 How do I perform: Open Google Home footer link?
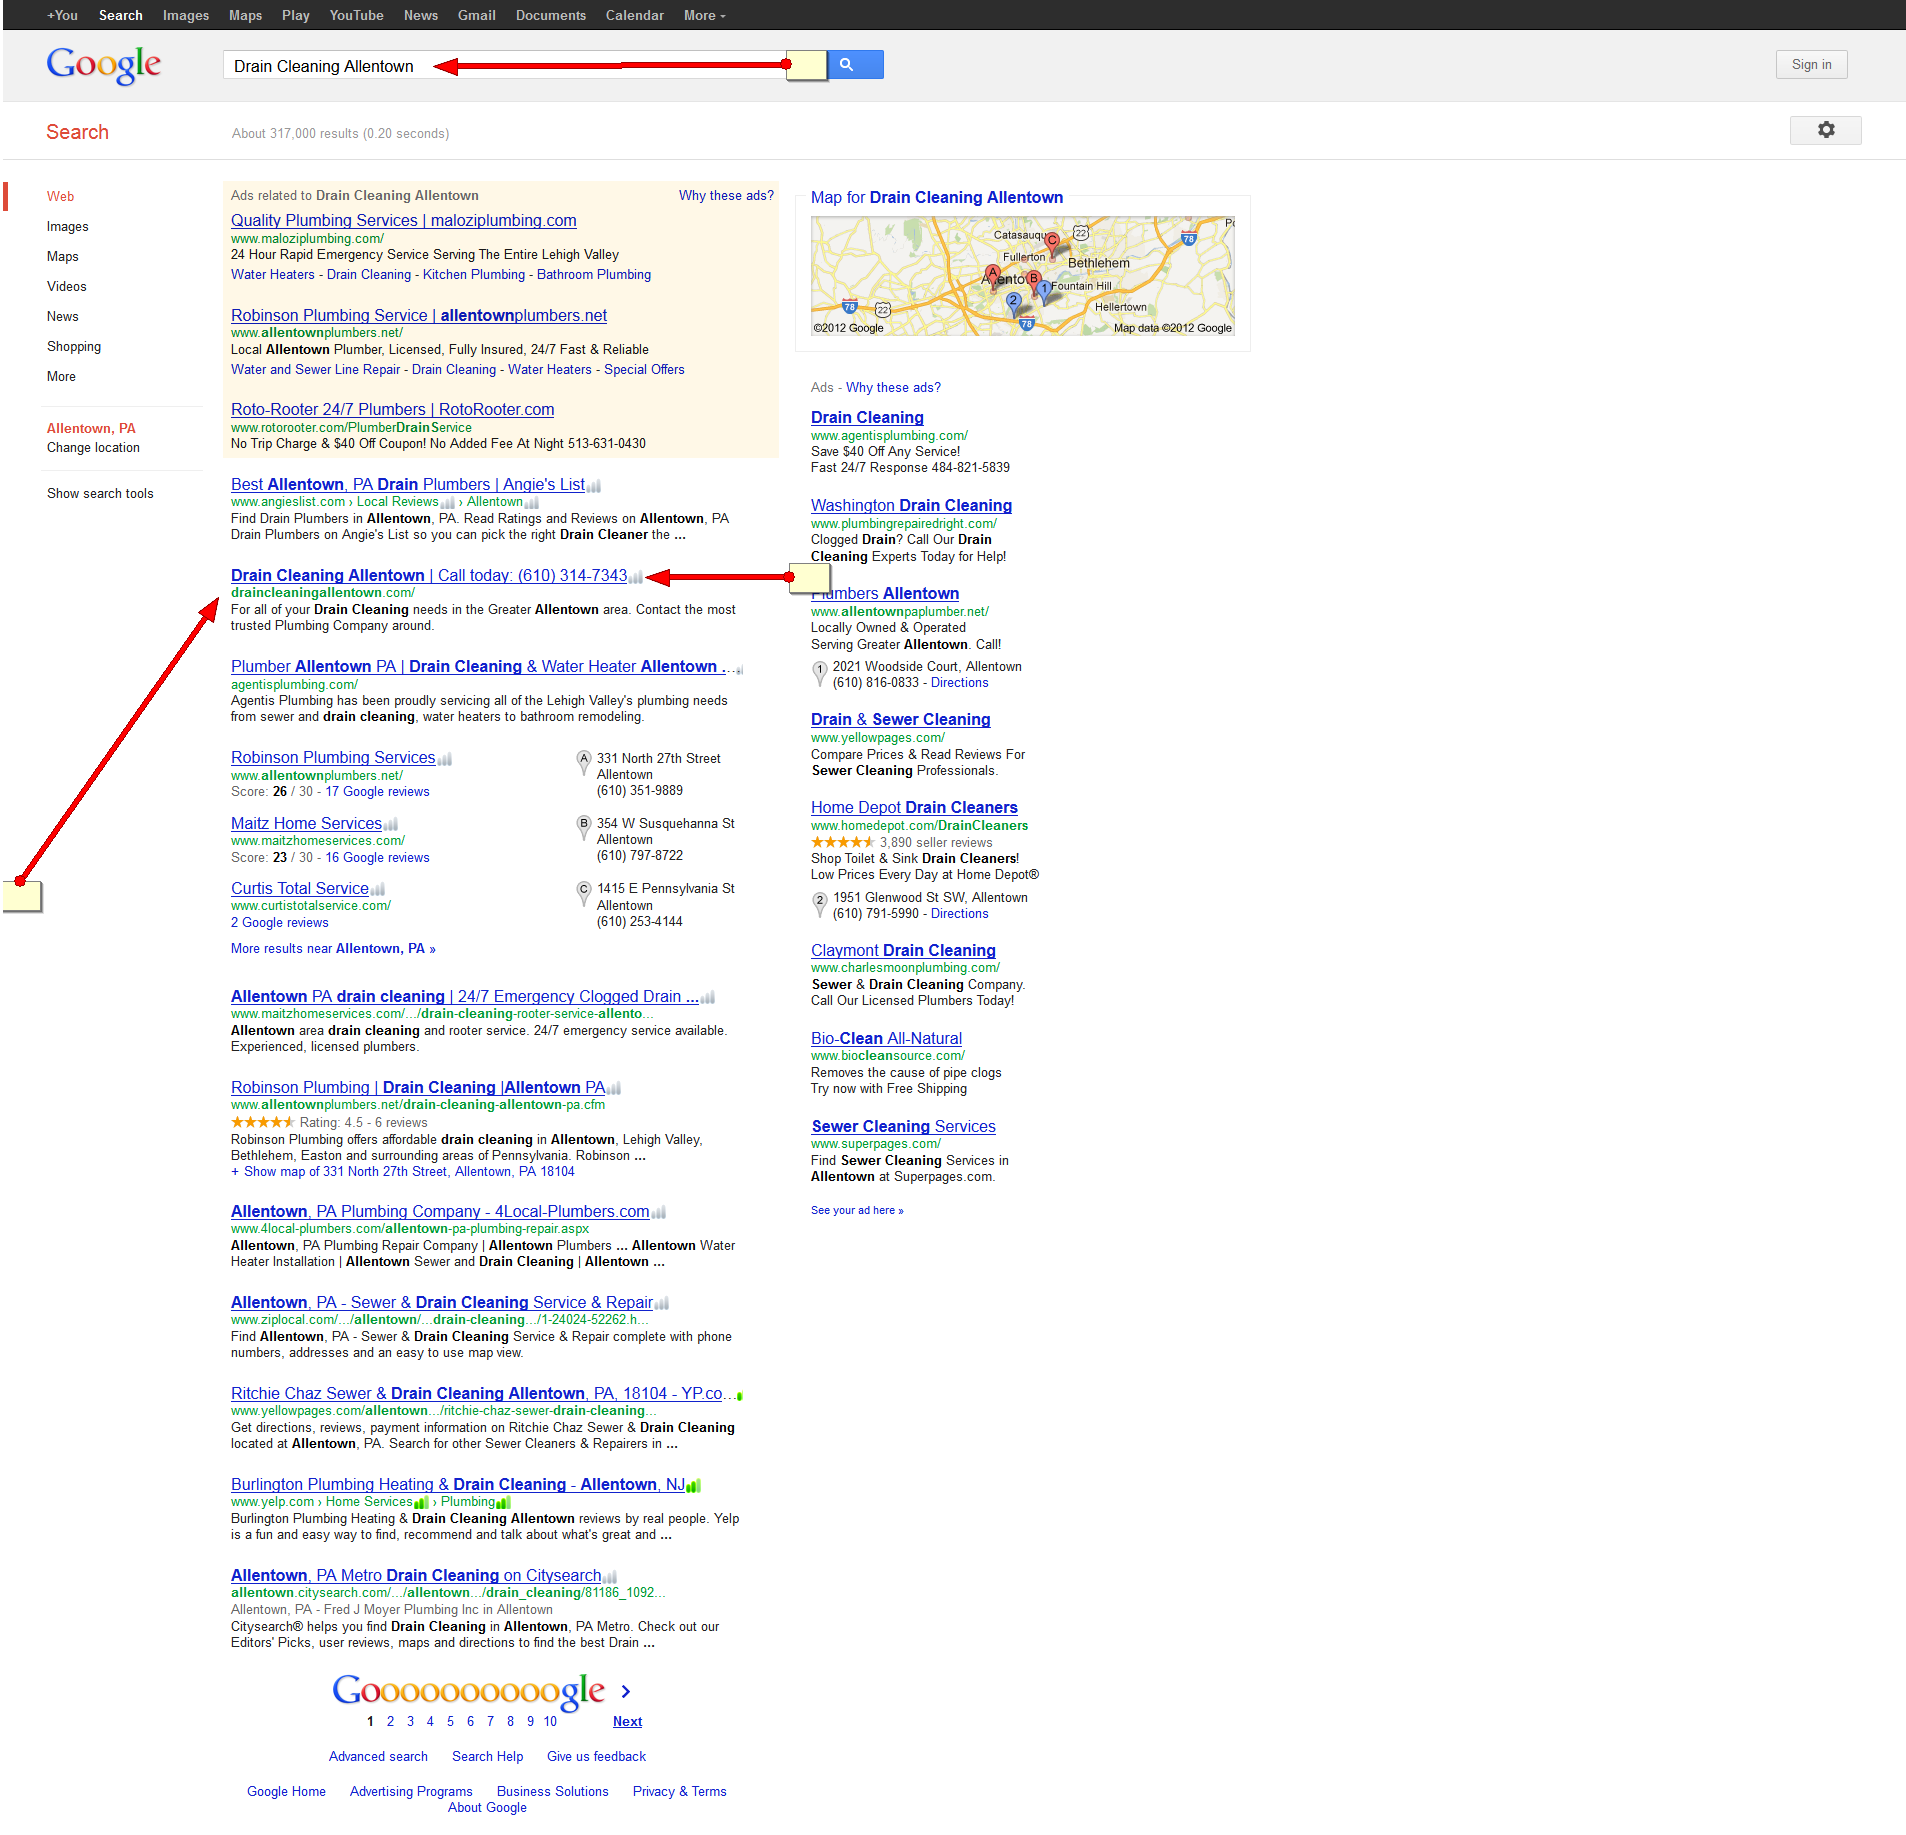click(x=286, y=1792)
